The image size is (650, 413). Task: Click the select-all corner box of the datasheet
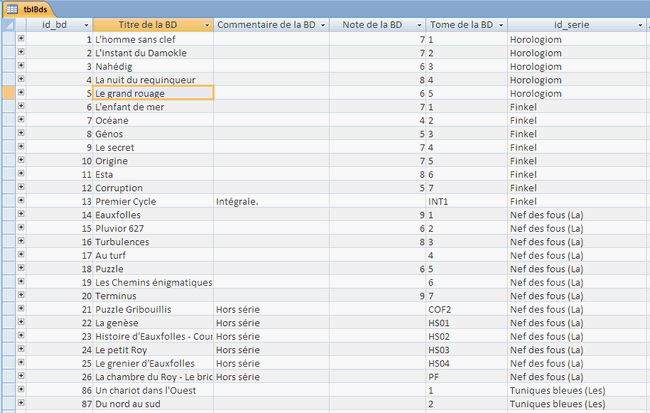pos(7,24)
